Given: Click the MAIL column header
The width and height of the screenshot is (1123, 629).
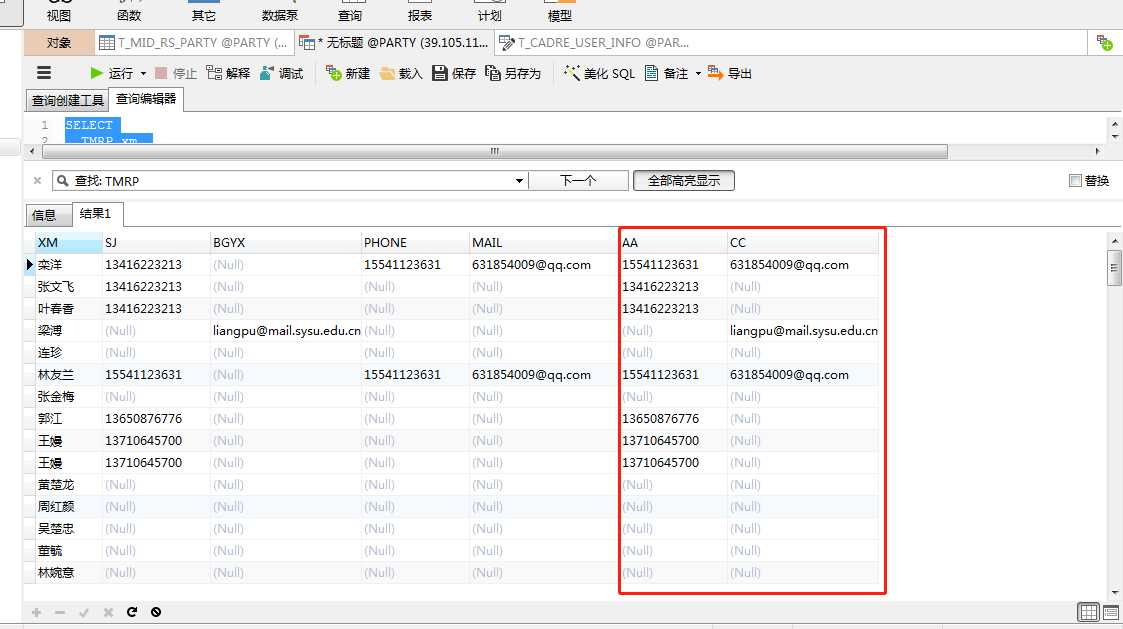Looking at the screenshot, I should point(544,242).
